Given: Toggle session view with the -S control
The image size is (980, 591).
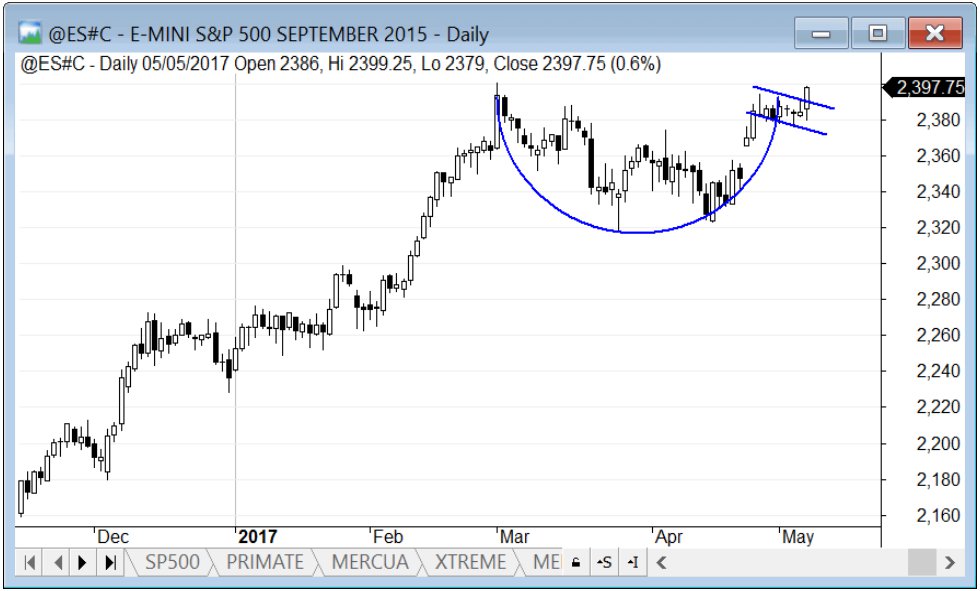Looking at the screenshot, I should point(604,563).
